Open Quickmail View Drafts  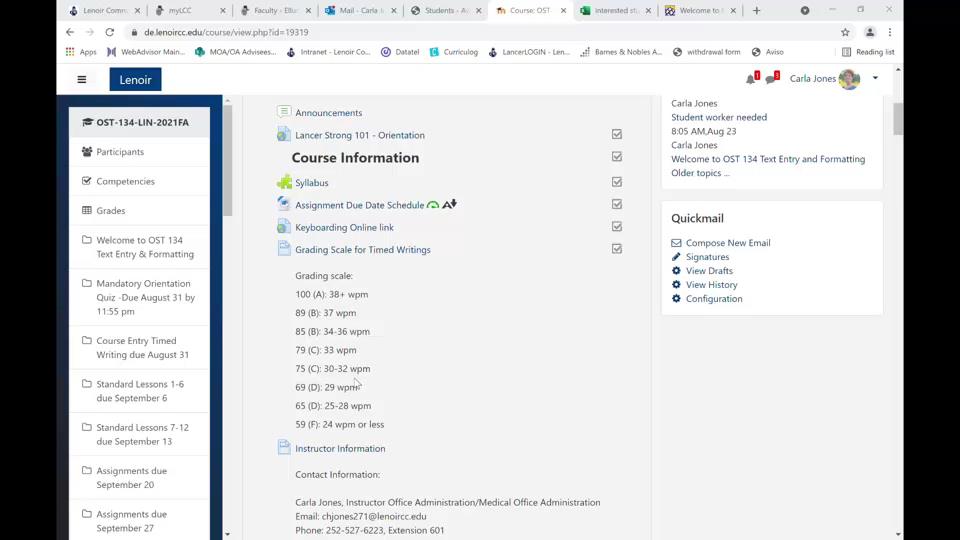709,271
